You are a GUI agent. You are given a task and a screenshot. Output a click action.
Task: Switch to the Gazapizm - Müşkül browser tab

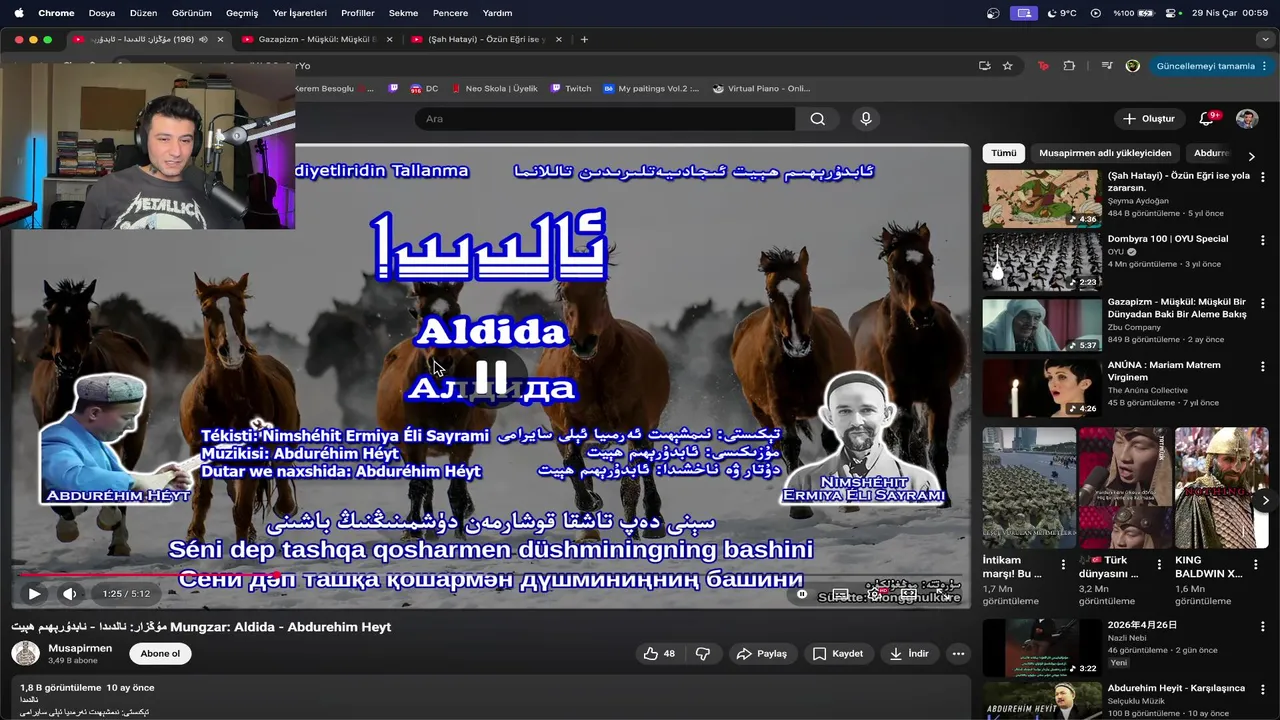[308, 39]
